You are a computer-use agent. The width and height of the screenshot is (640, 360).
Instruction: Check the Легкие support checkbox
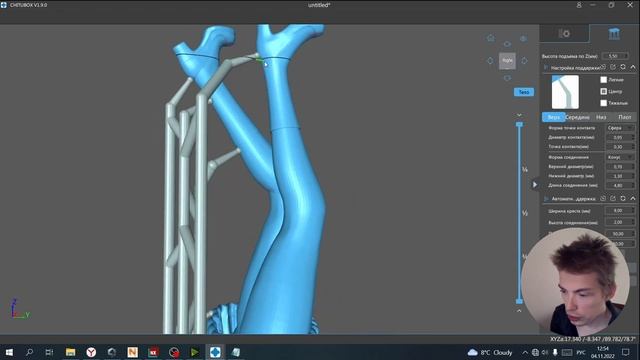604,80
